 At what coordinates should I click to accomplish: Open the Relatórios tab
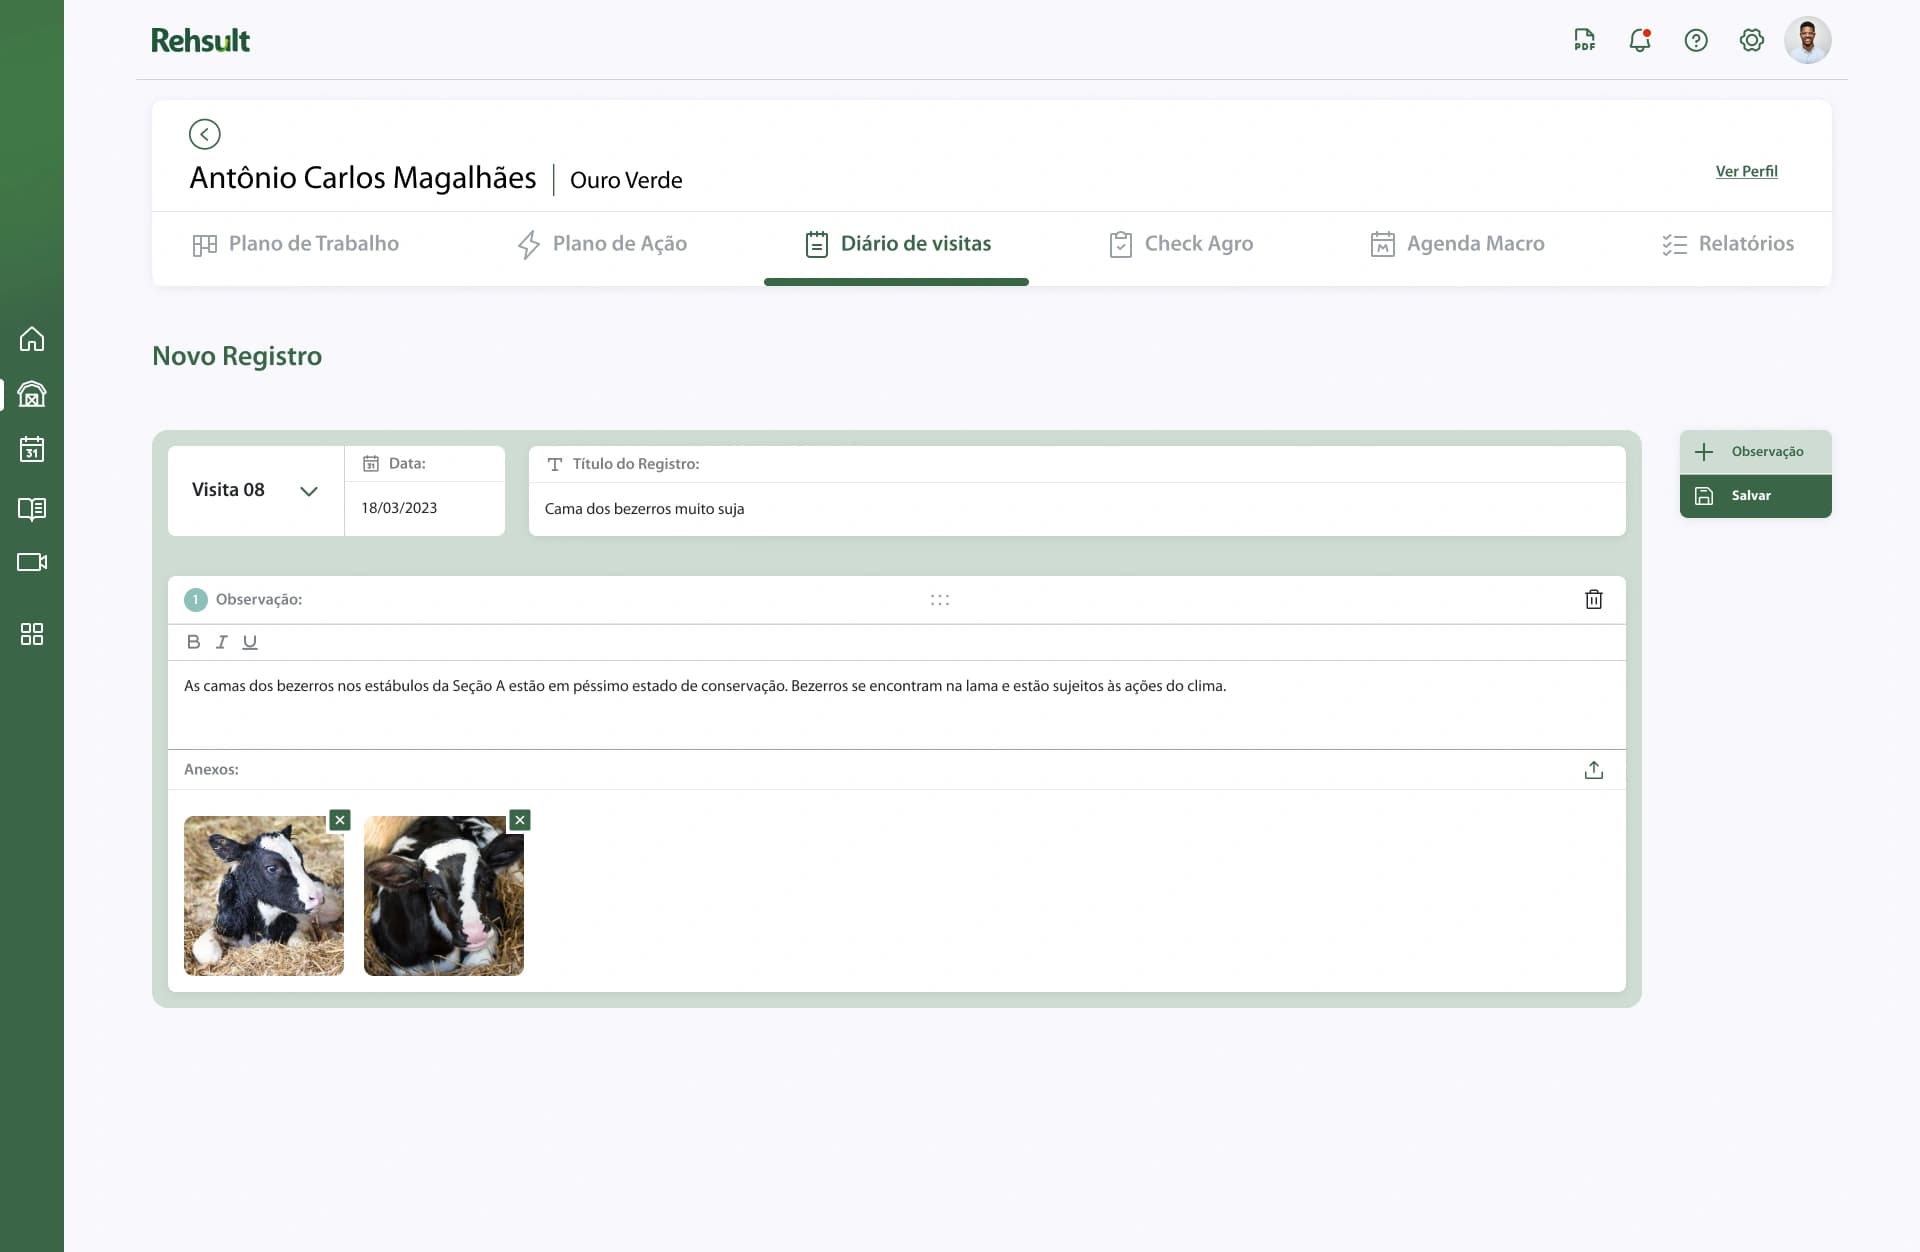1727,244
